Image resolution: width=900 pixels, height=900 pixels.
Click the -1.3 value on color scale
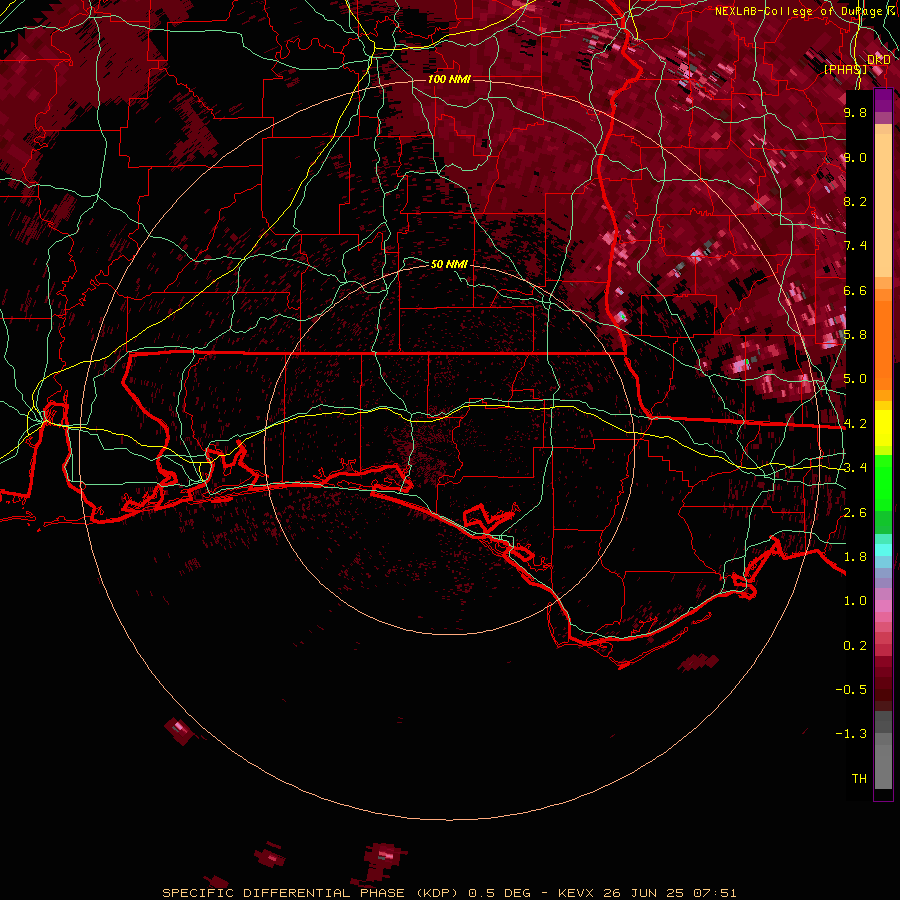pyautogui.click(x=851, y=734)
